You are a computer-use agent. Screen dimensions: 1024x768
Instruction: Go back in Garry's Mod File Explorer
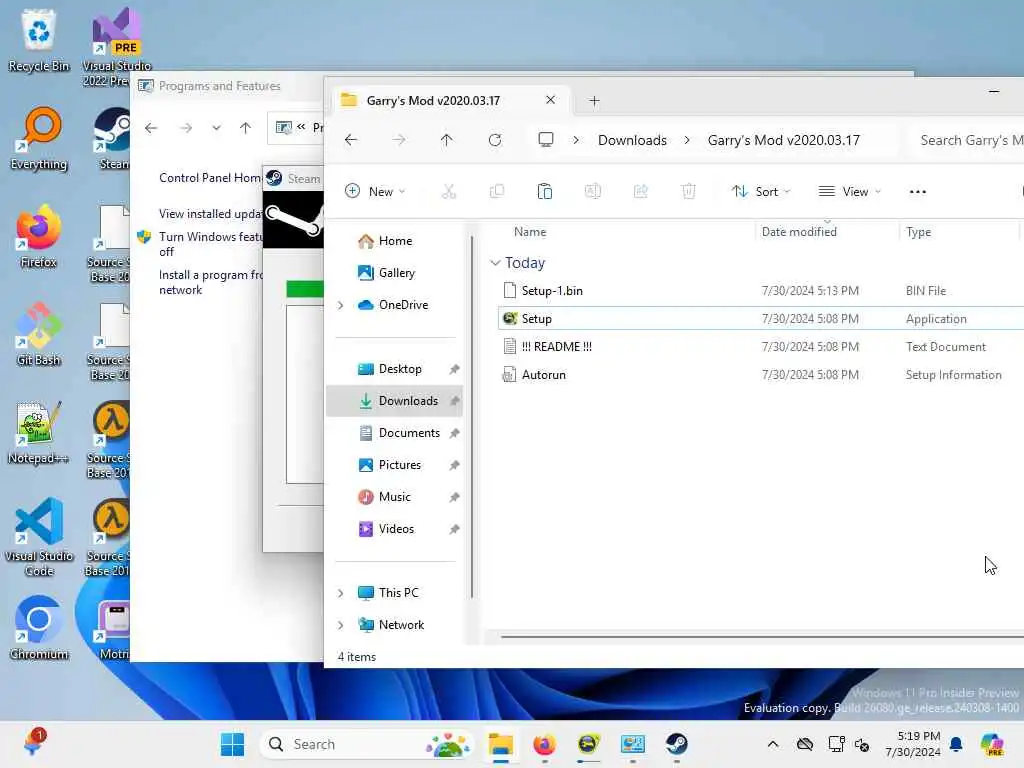[x=351, y=140]
